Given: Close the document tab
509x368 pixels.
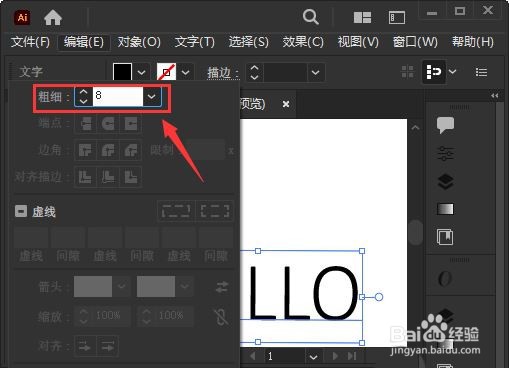Looking at the screenshot, I should (286, 104).
